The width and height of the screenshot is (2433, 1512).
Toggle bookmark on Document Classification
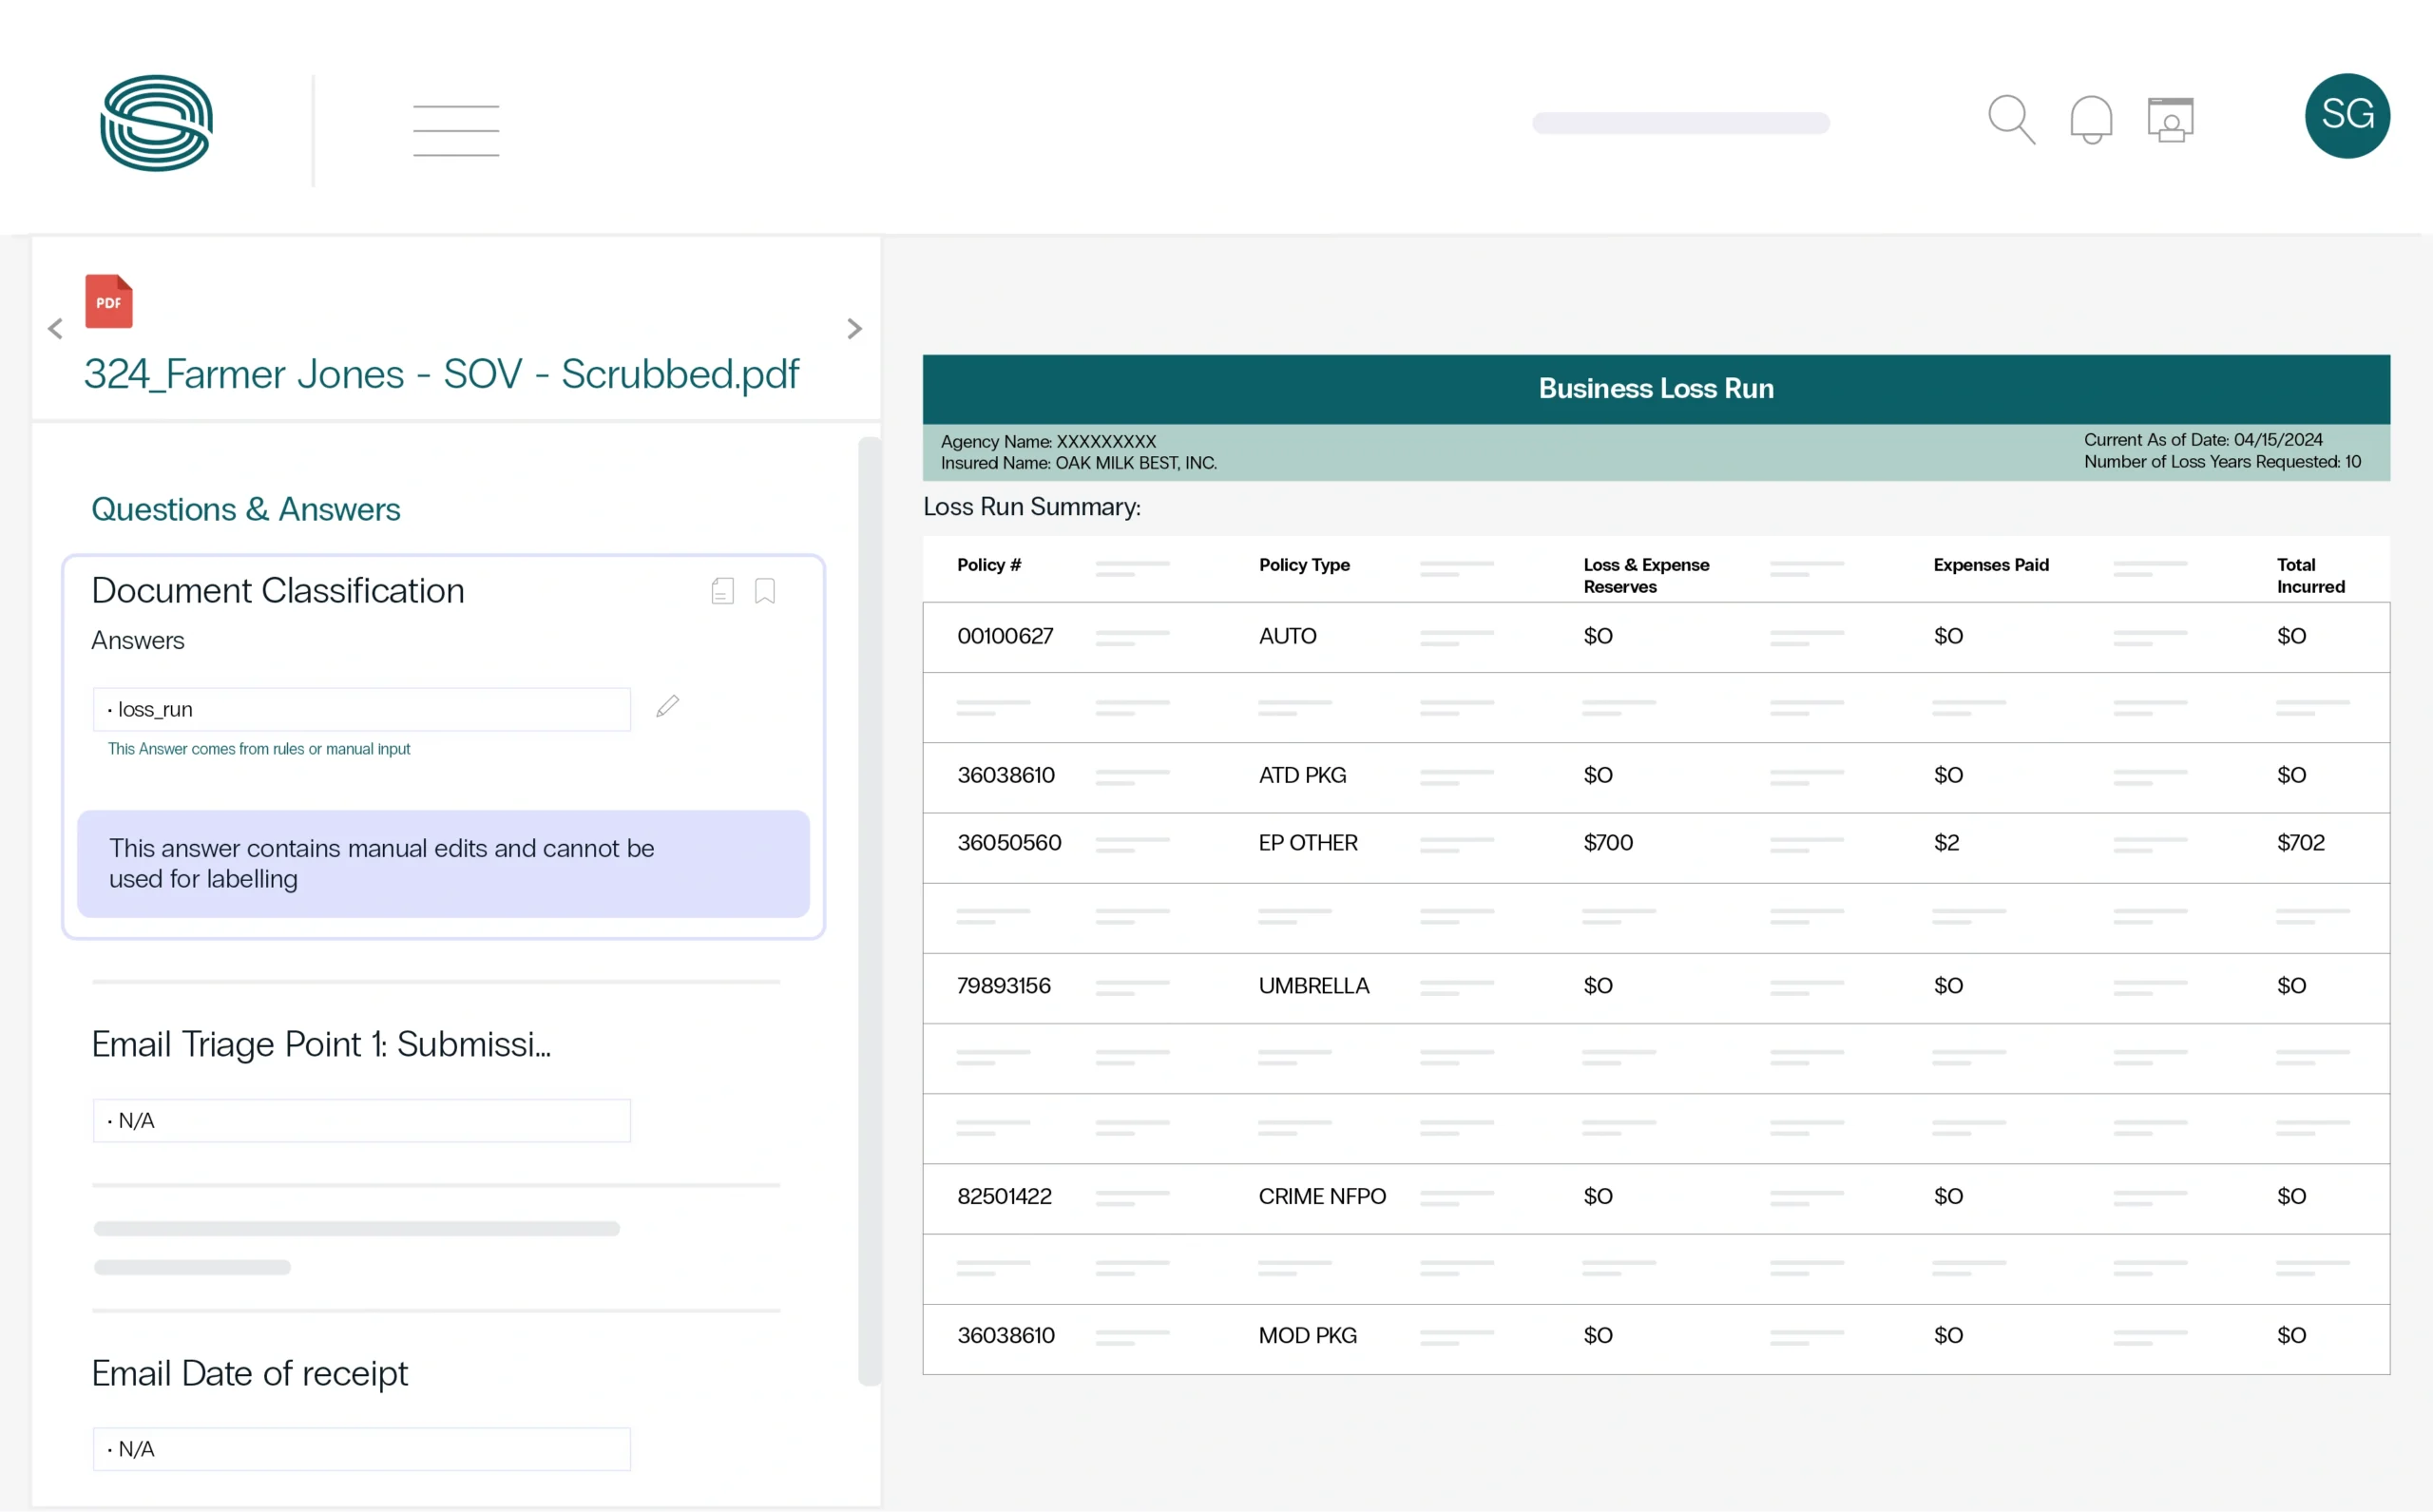pyautogui.click(x=765, y=591)
